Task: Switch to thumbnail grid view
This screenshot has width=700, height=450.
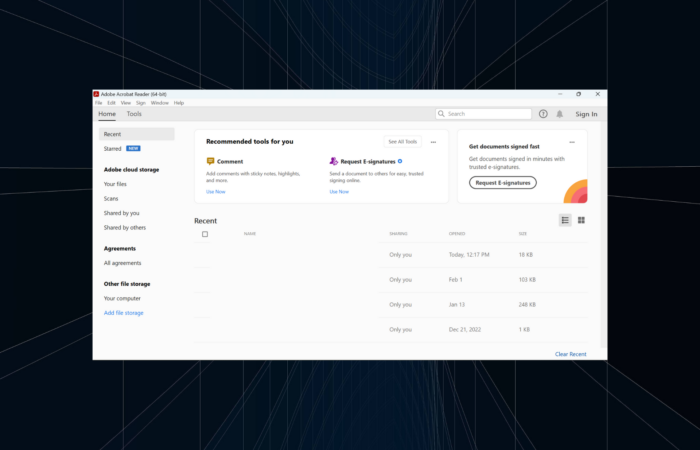Action: pyautogui.click(x=581, y=220)
